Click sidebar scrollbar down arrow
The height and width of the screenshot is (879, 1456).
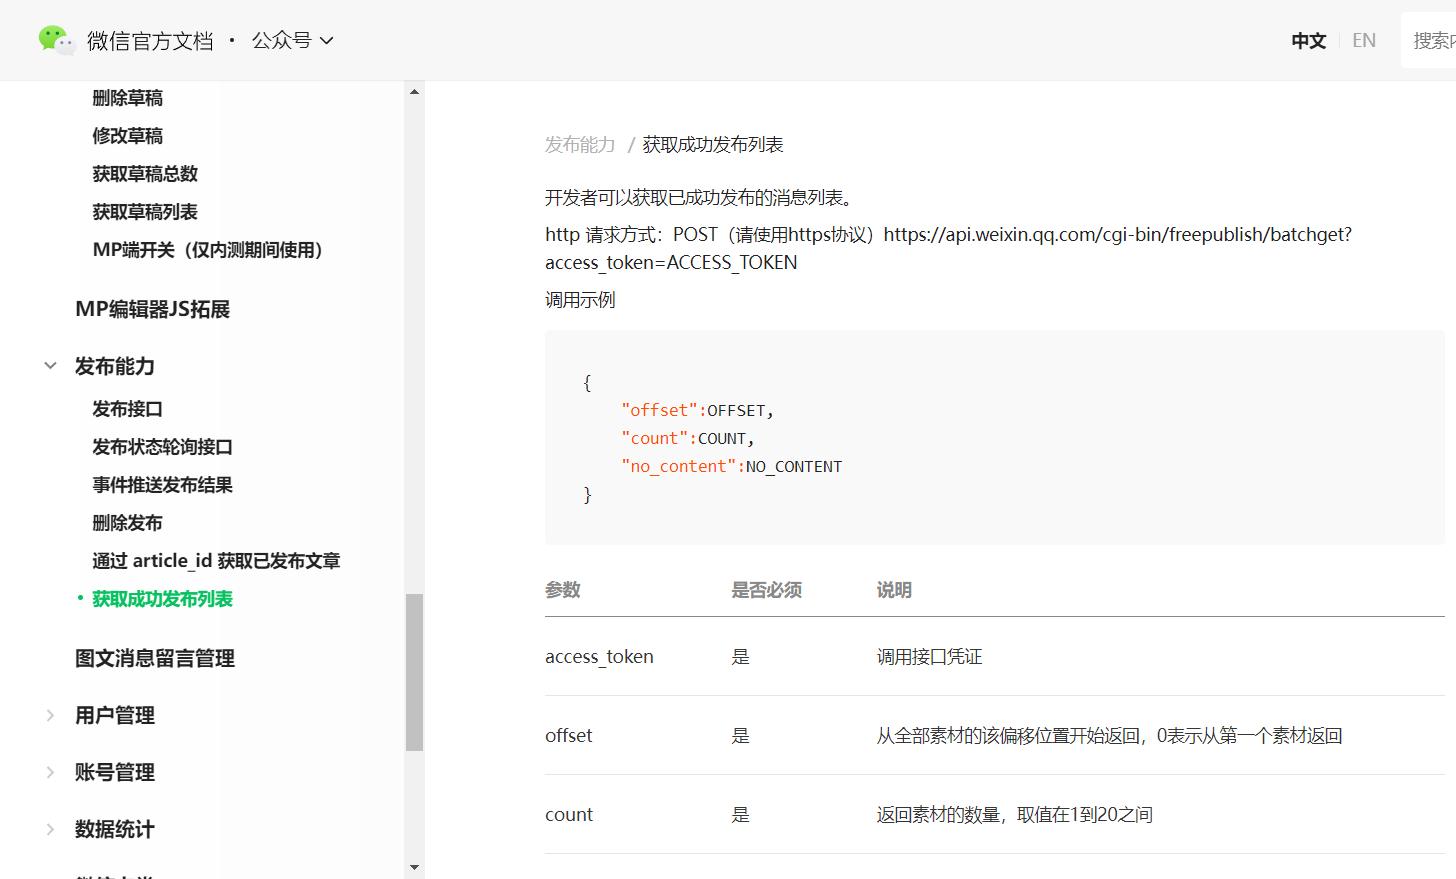pos(414,867)
